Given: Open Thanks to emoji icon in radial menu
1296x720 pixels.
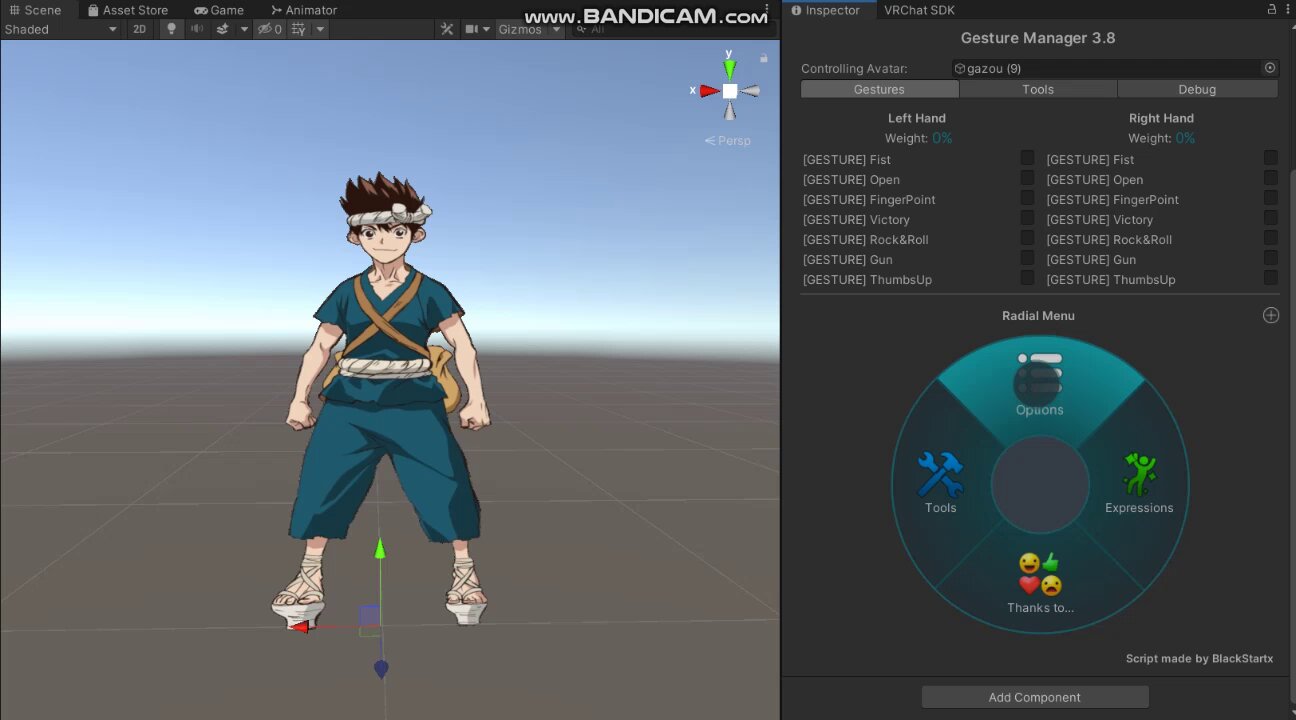Looking at the screenshot, I should (x=1040, y=574).
